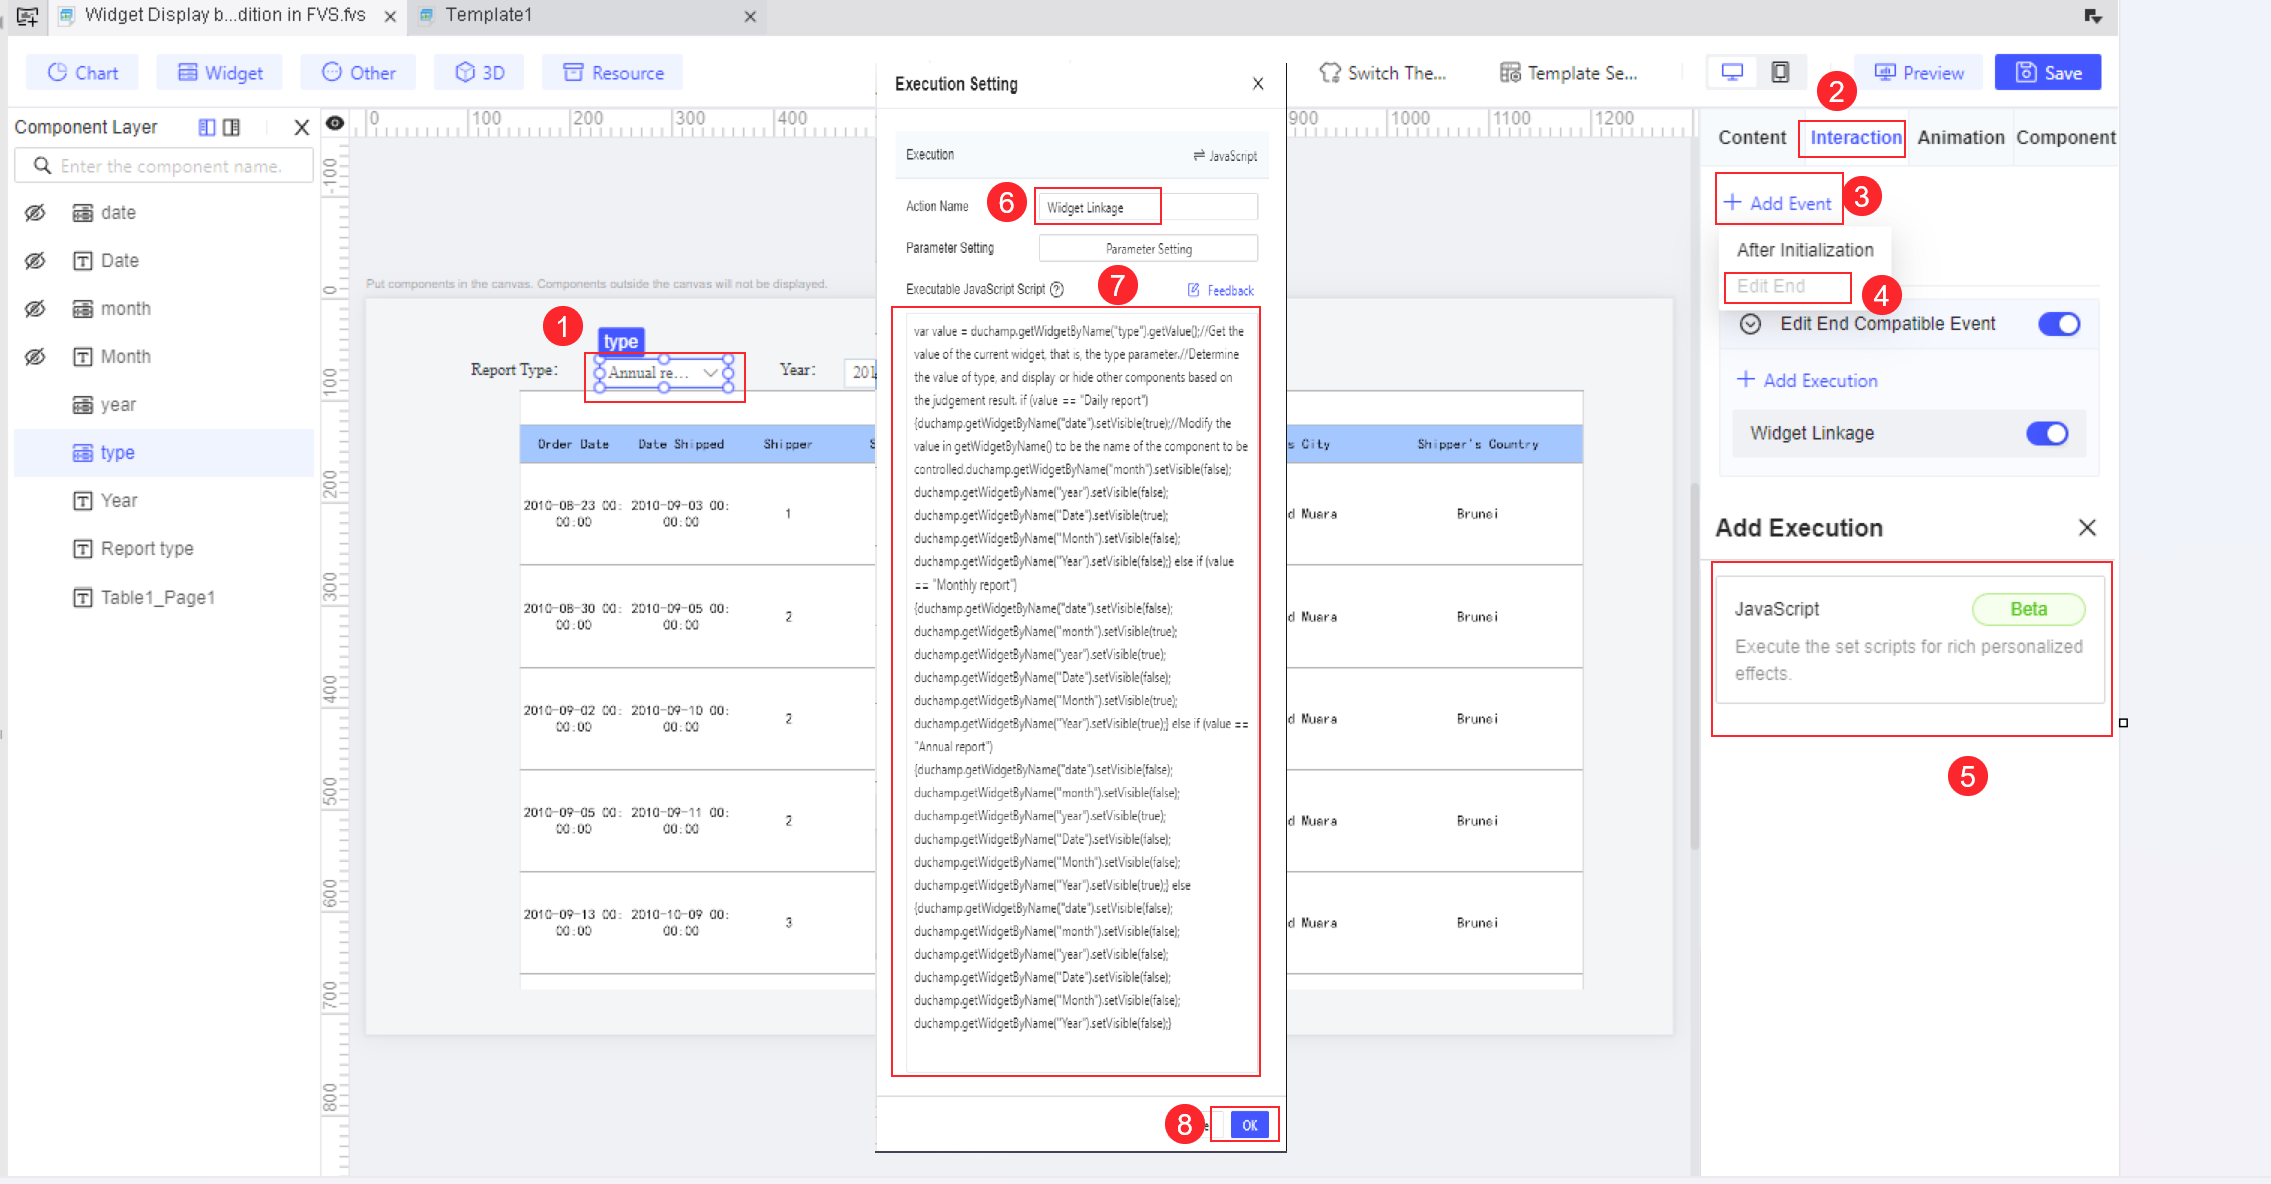
Task: Select the JavaScript execution card
Action: (x=1910, y=640)
